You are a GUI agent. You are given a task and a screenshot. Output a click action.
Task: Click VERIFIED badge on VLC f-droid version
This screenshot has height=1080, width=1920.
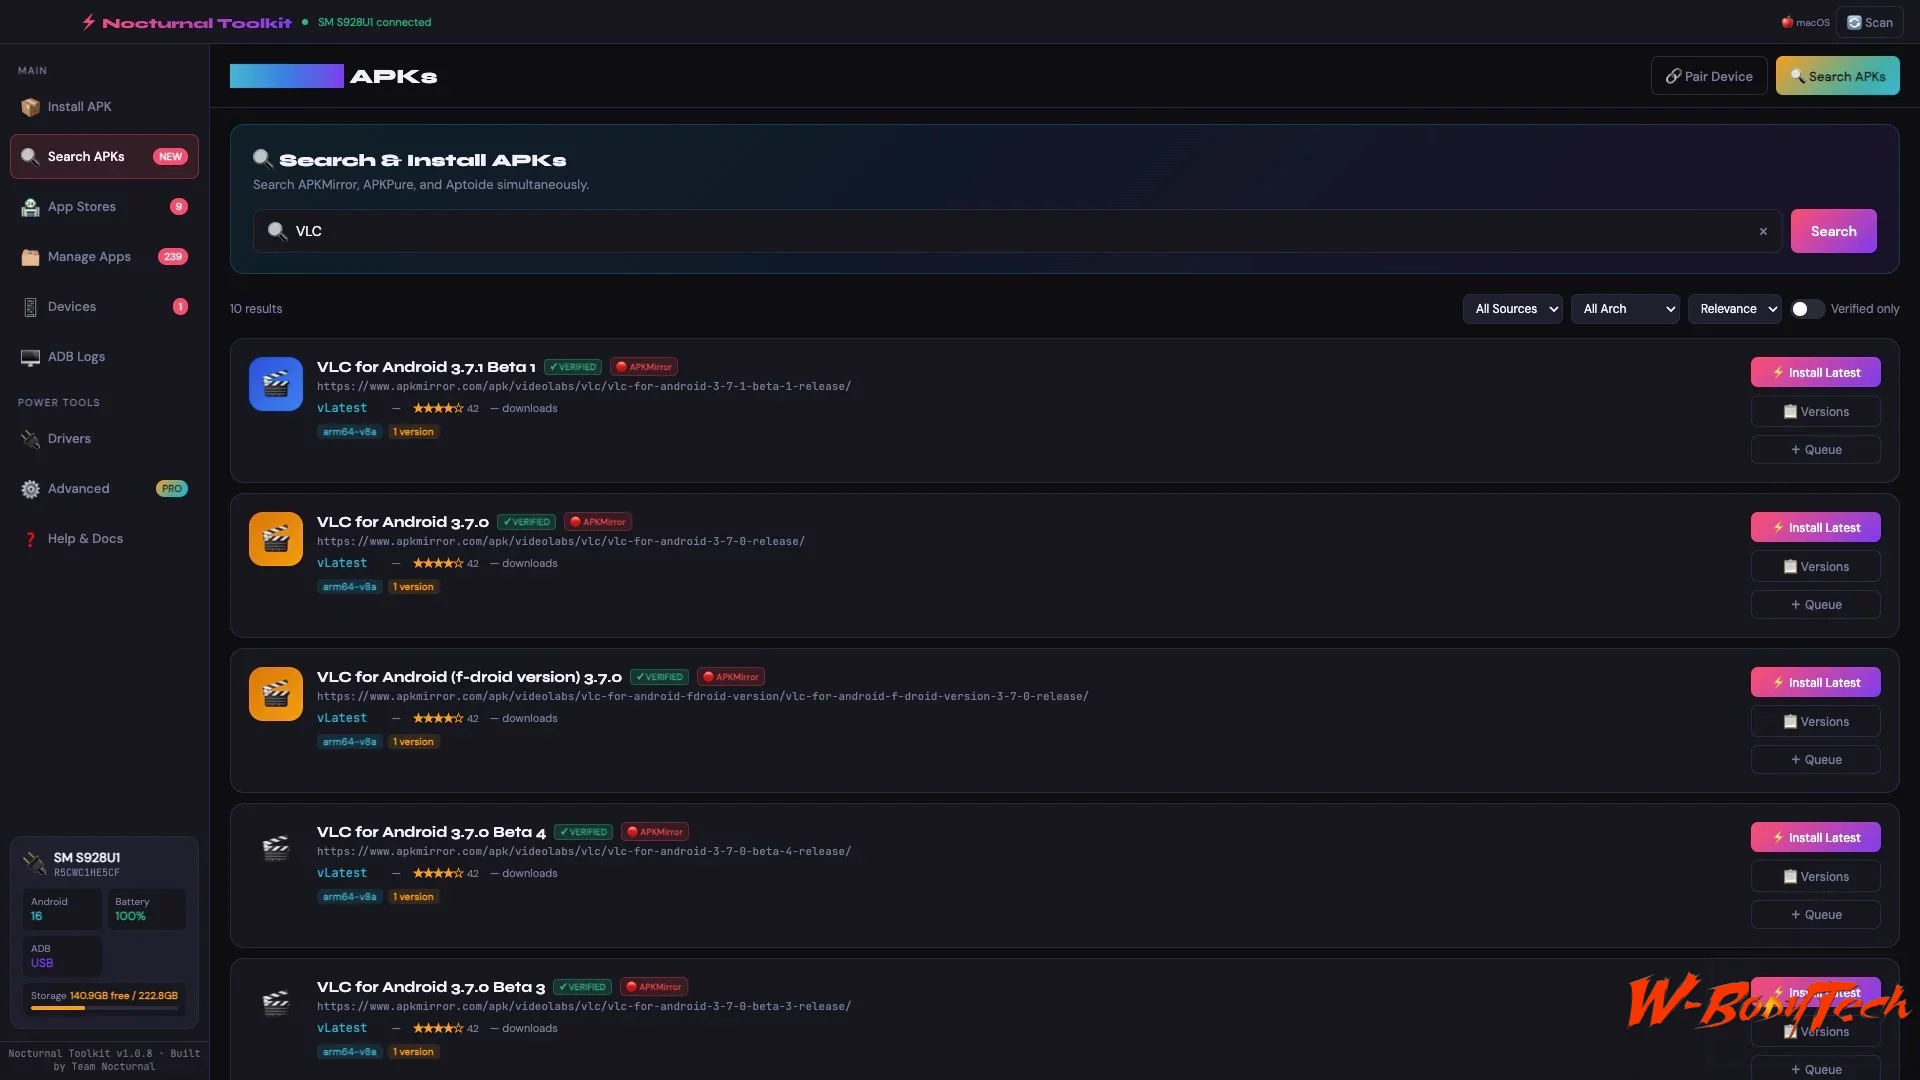coord(660,677)
